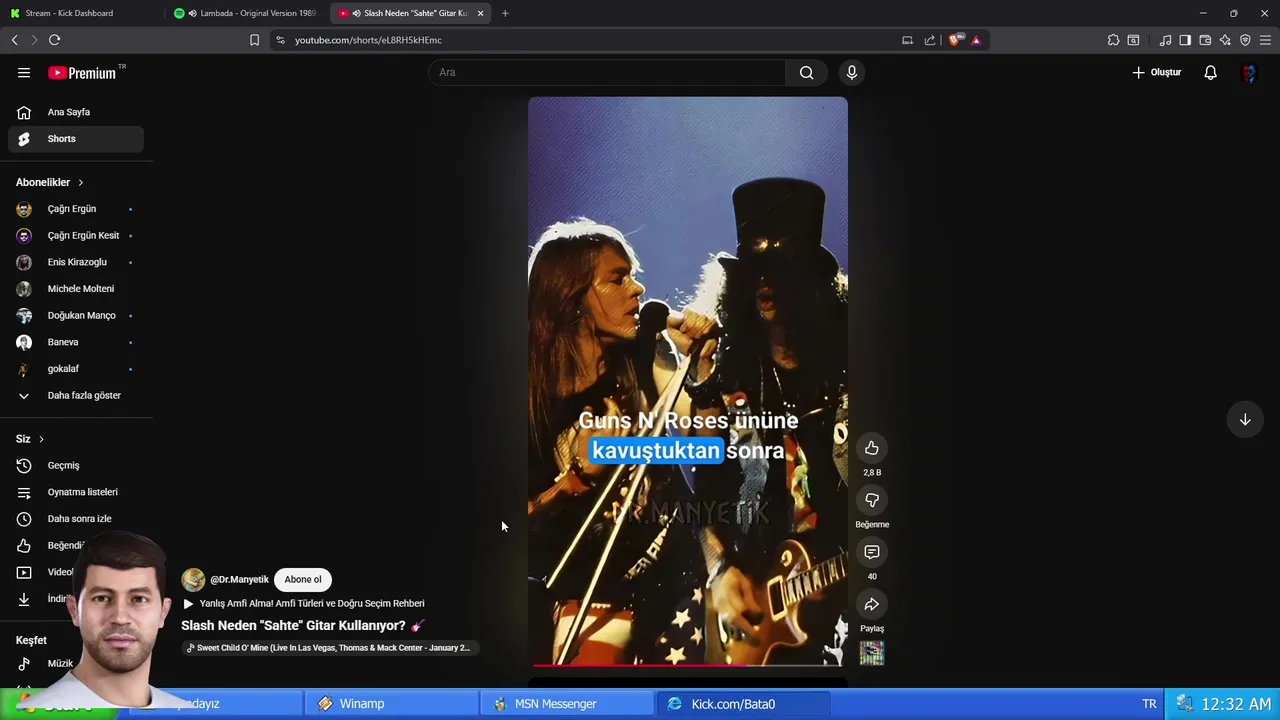Expand the Siz section chevron
Viewport: 1280px width, 720px height.
41,439
